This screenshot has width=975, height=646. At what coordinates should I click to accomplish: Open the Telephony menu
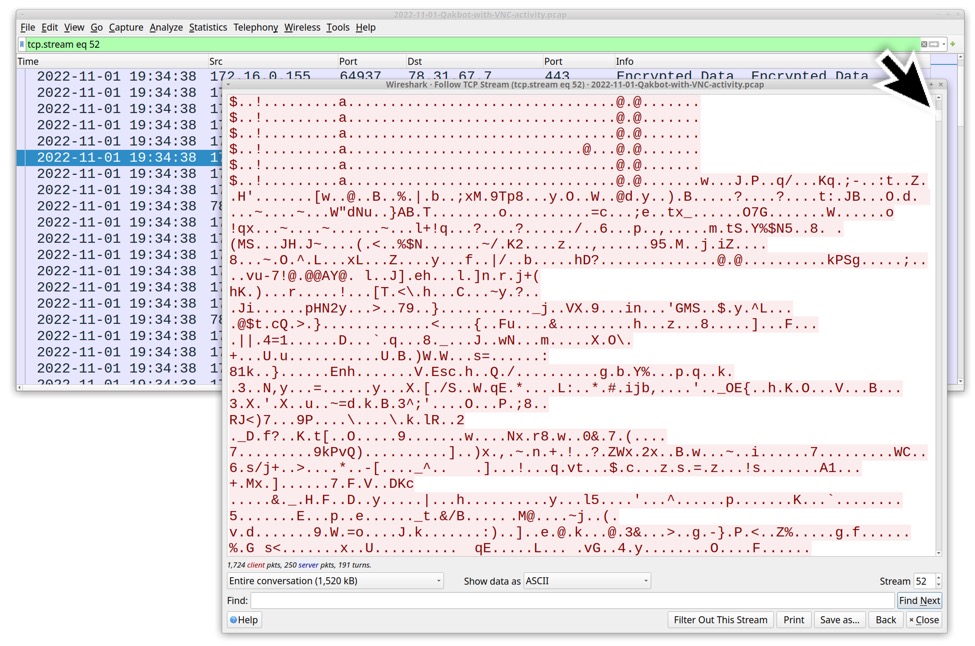256,27
